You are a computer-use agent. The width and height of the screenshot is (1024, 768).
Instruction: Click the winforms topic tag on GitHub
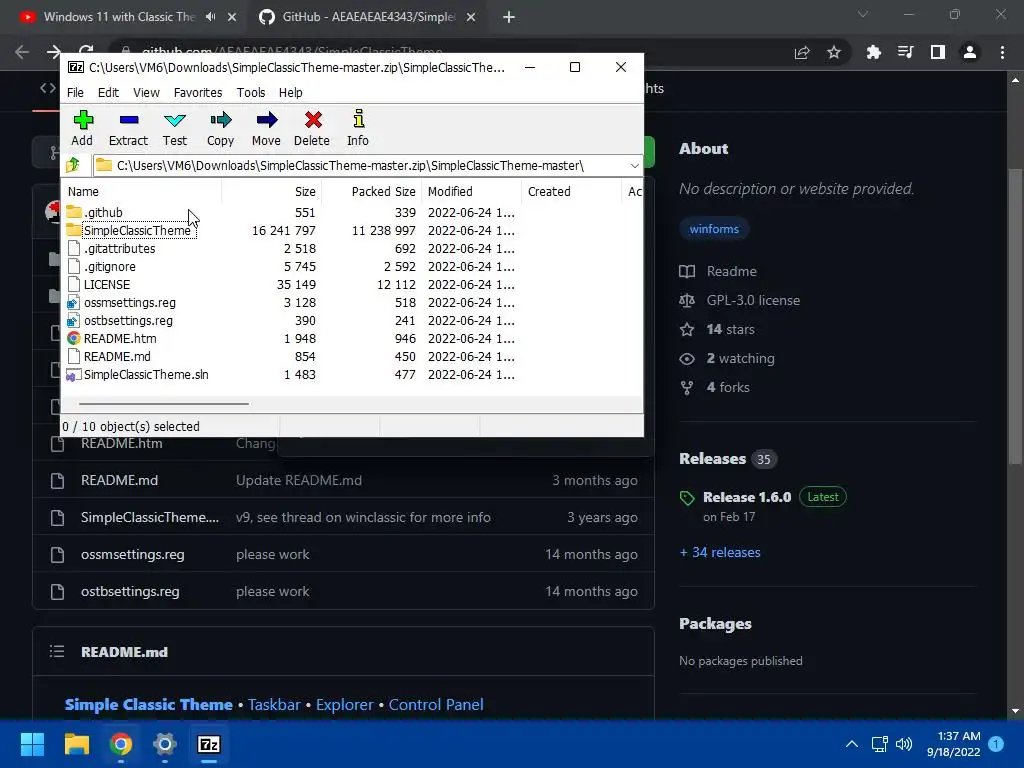714,229
